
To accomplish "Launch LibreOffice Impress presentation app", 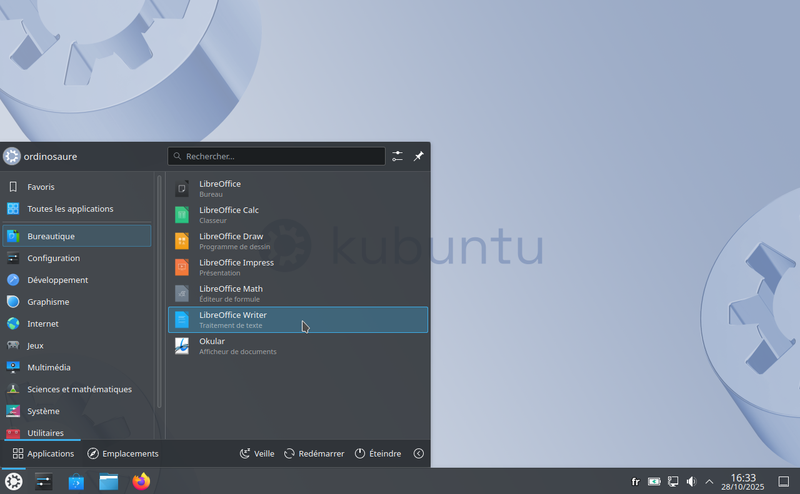I will click(x=298, y=267).
